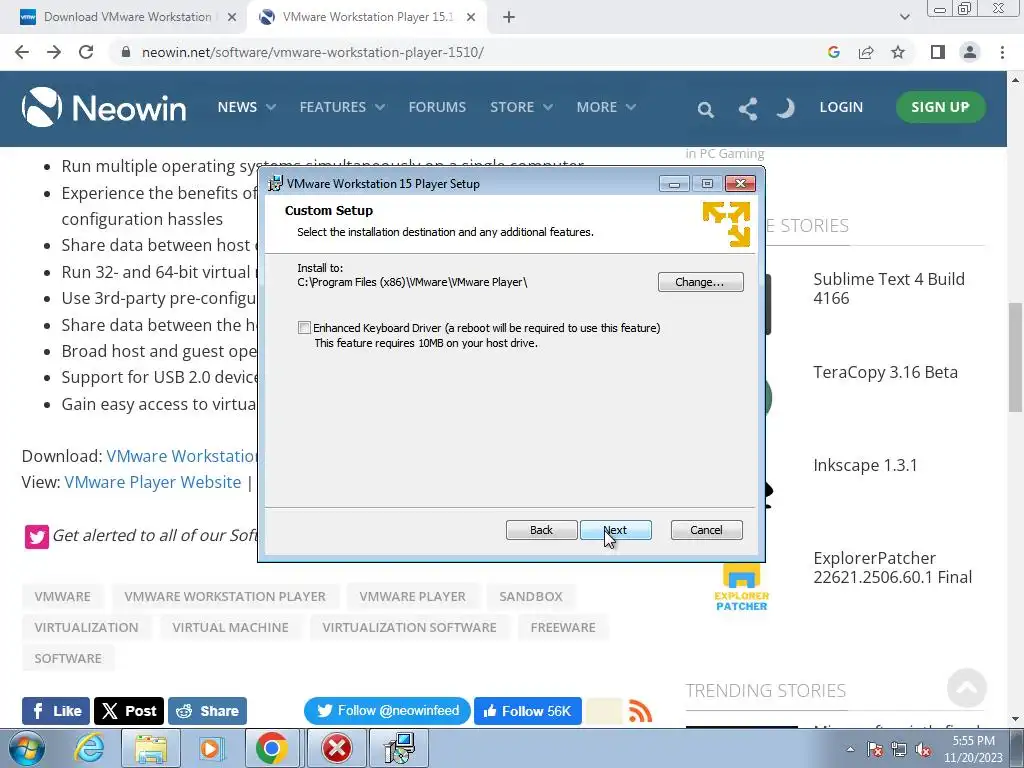Open the VMware Workstation download link
Screen dimensions: 1024x768
pyautogui.click(x=182, y=456)
